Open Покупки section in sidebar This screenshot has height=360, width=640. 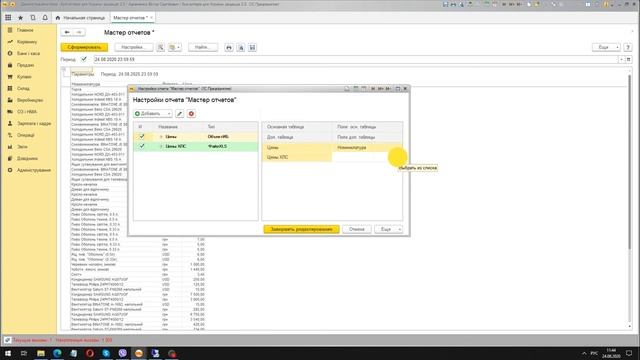[x=24, y=77]
